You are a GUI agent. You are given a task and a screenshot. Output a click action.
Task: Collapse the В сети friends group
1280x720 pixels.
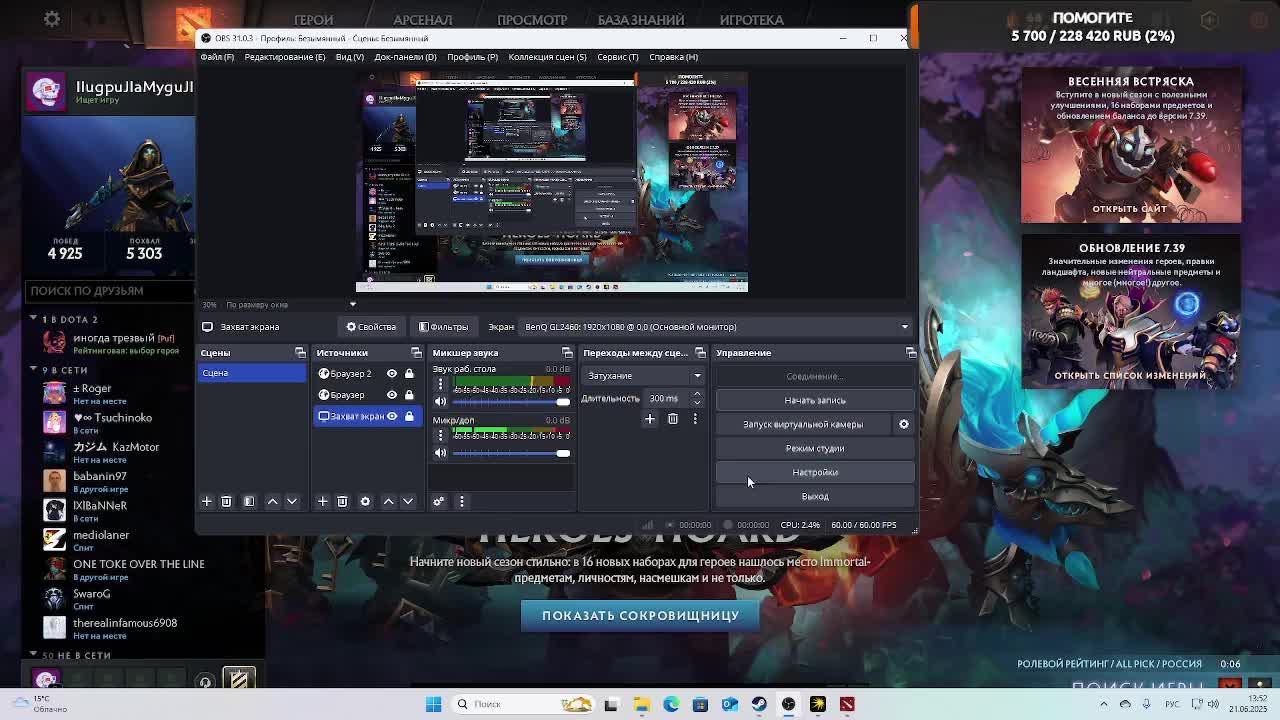click(x=33, y=370)
